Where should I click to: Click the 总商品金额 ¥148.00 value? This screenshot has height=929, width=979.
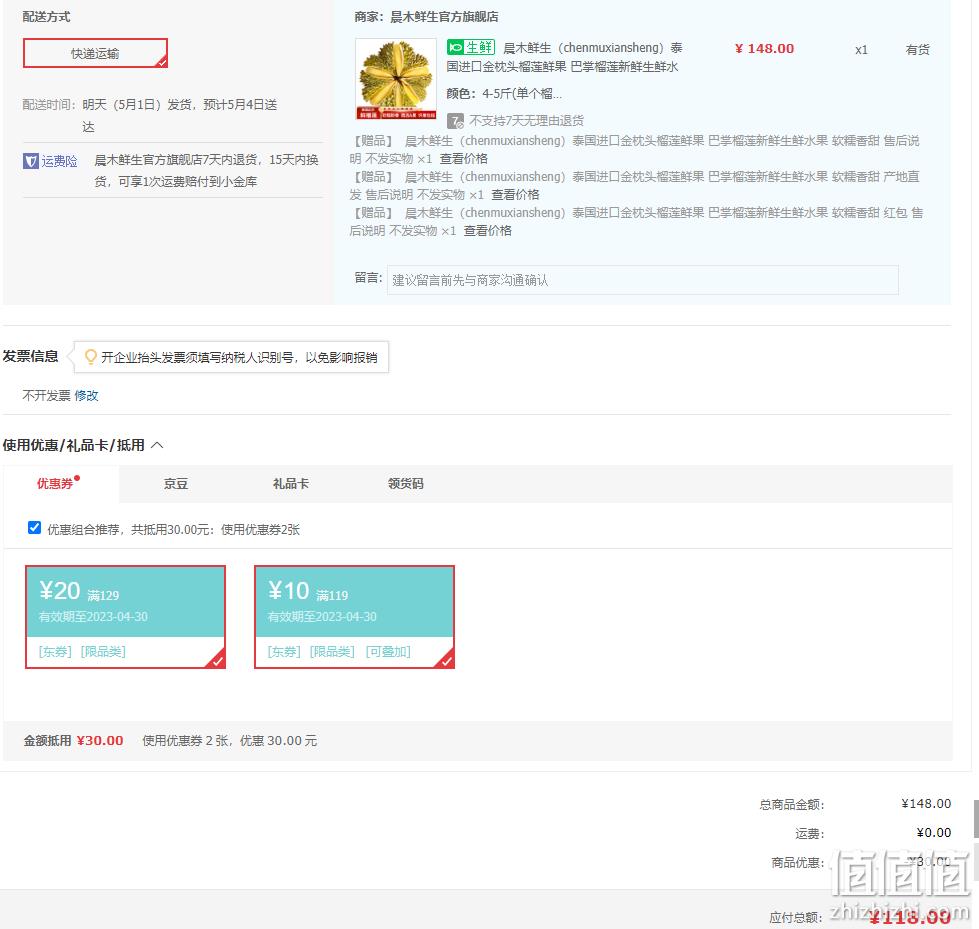(x=926, y=804)
